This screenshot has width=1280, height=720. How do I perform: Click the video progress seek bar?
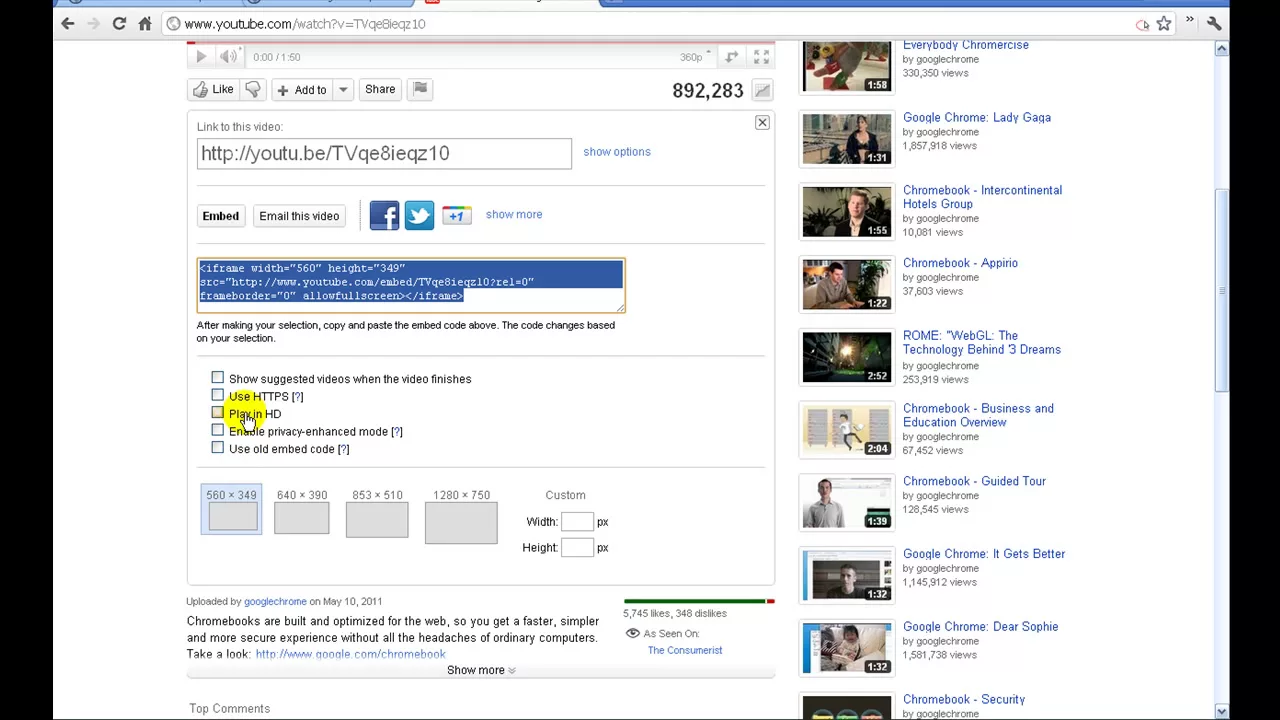[x=480, y=43]
